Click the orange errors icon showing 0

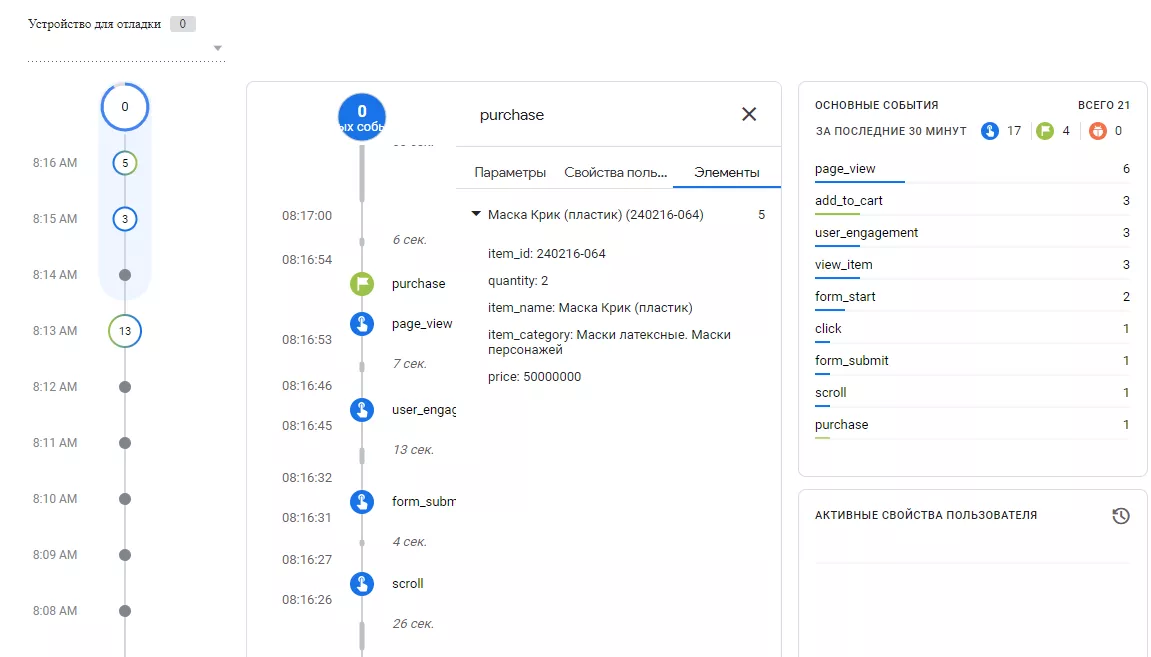1097,131
